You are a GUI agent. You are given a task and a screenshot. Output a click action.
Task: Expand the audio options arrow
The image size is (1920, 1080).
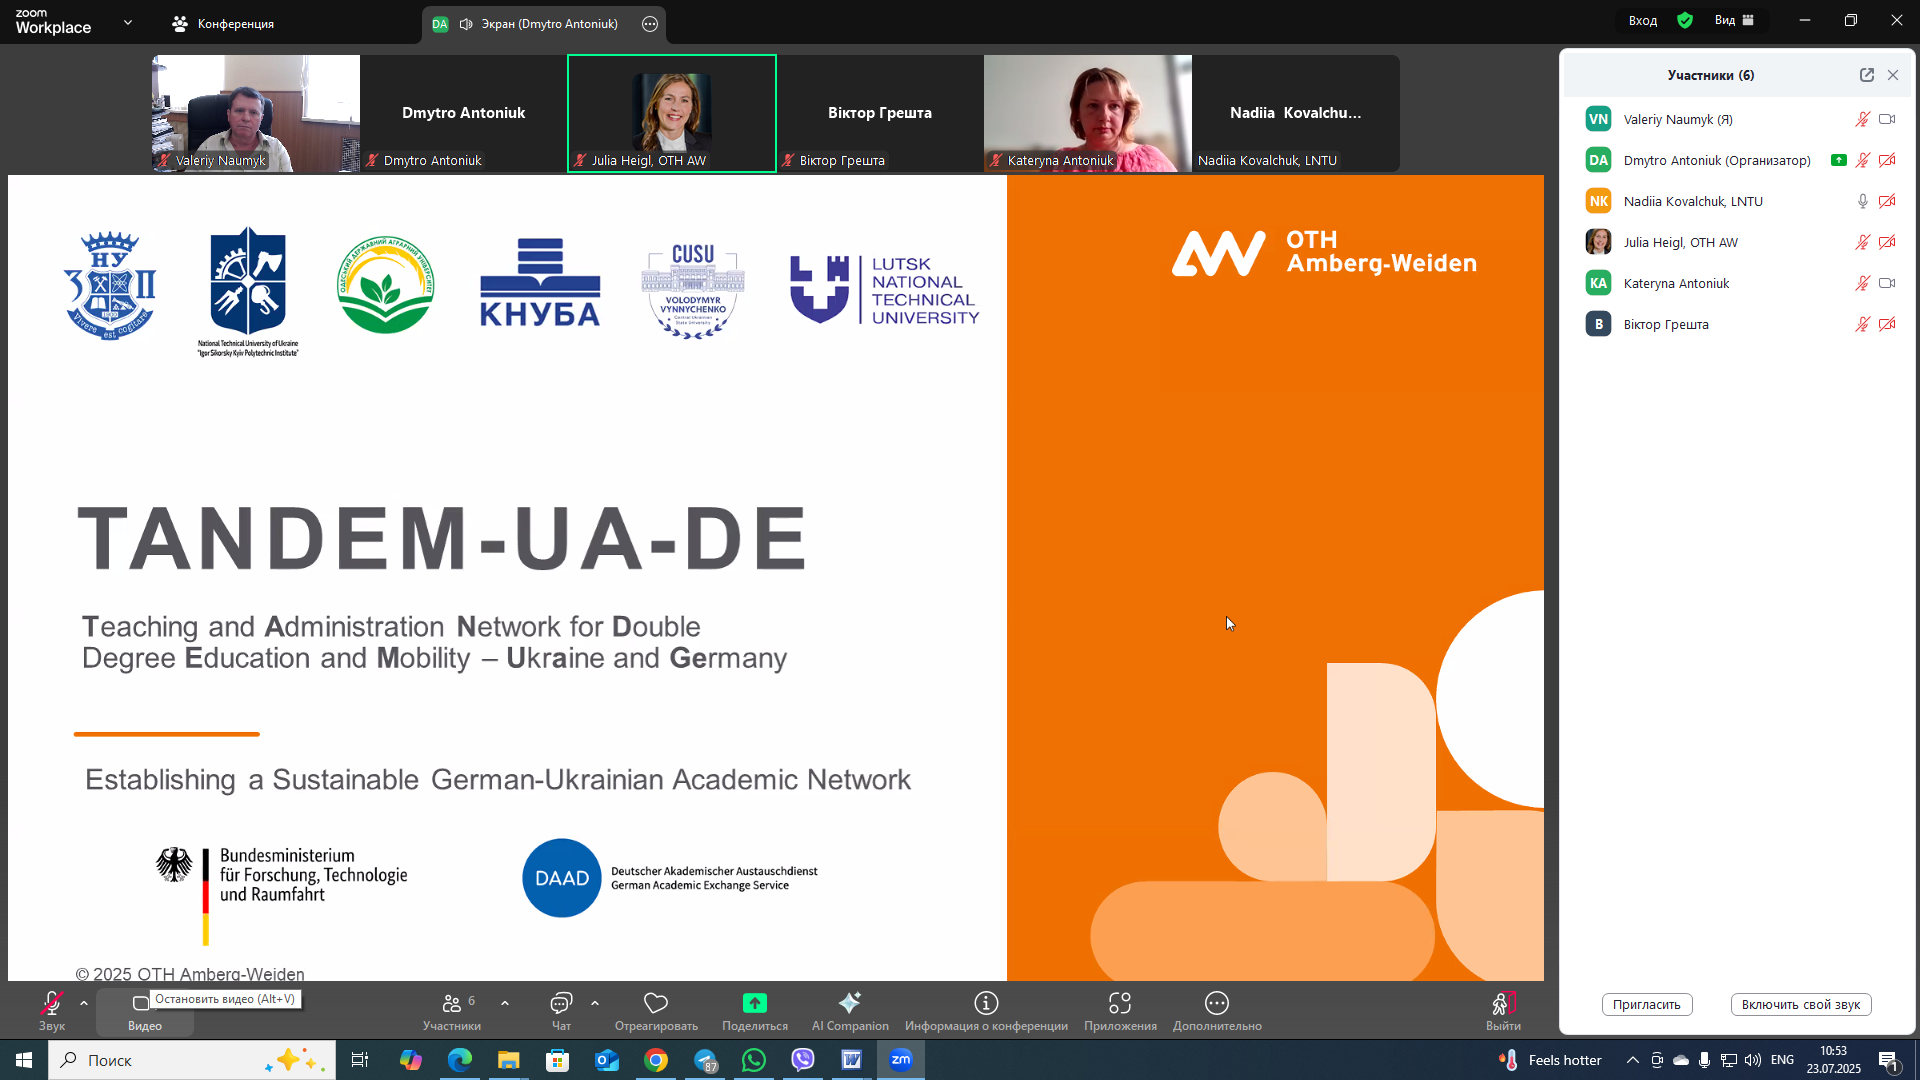pos(84,1002)
